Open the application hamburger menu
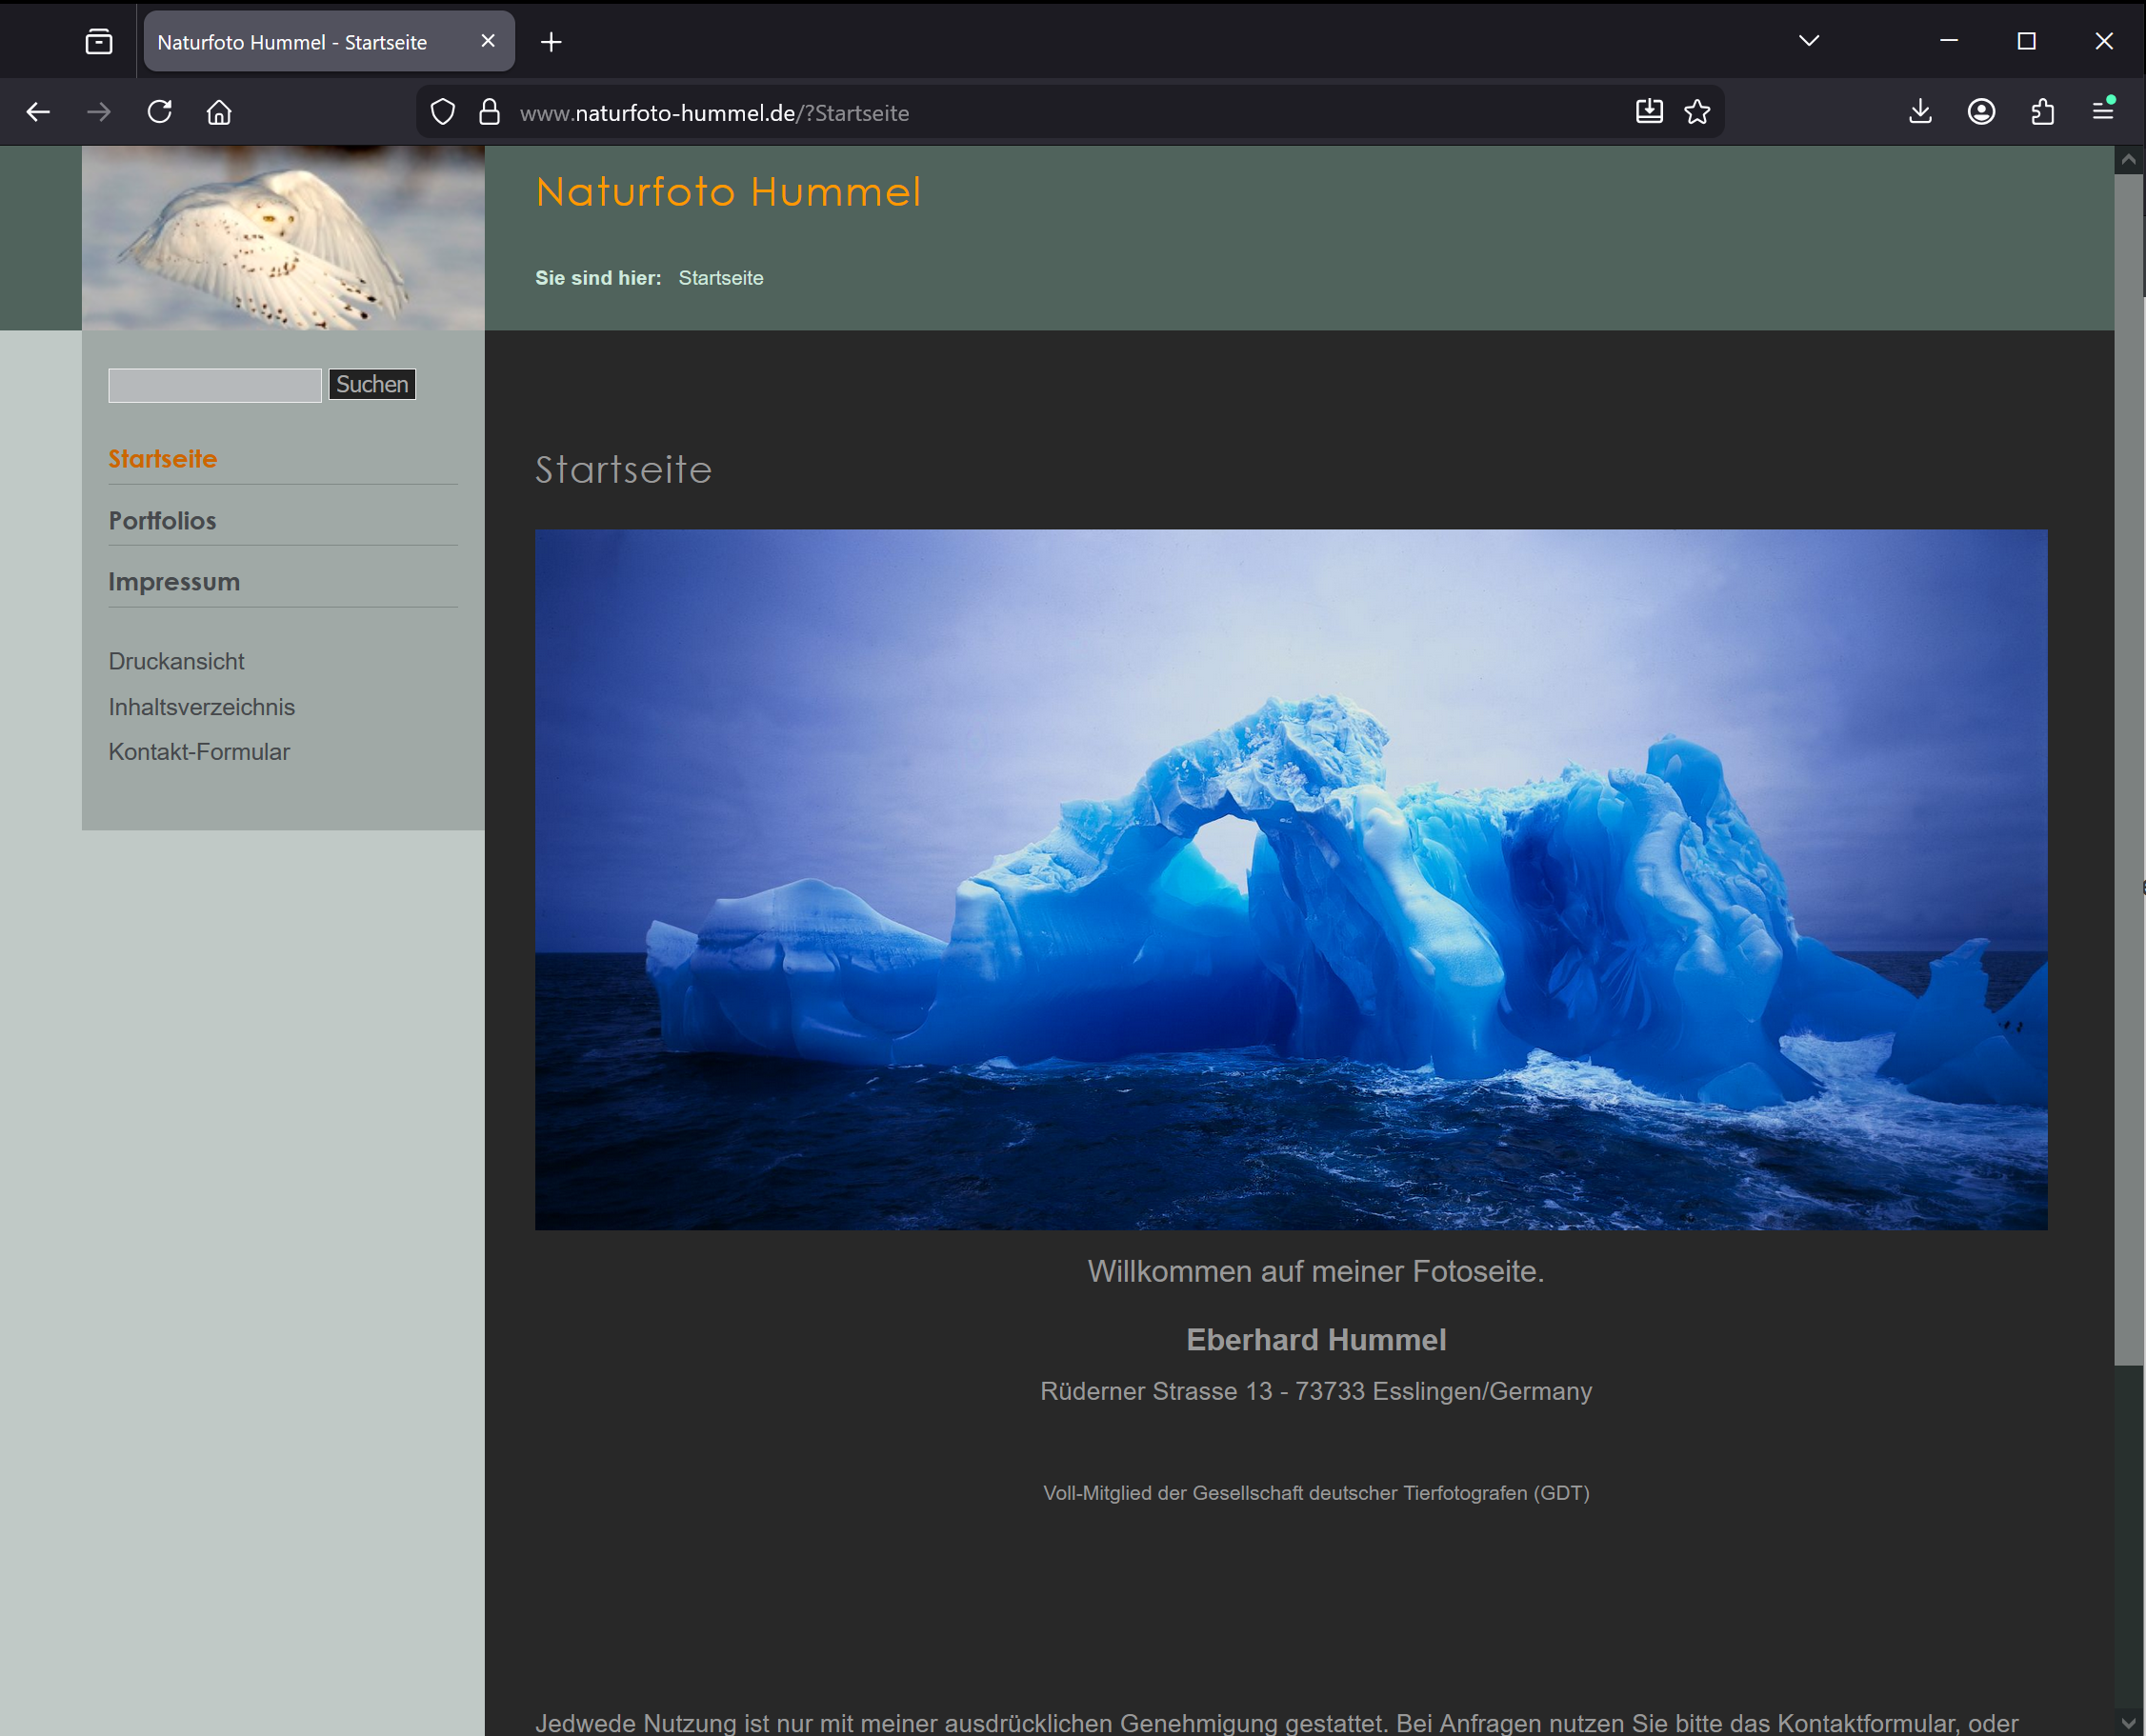The height and width of the screenshot is (1736, 2146). [2103, 110]
